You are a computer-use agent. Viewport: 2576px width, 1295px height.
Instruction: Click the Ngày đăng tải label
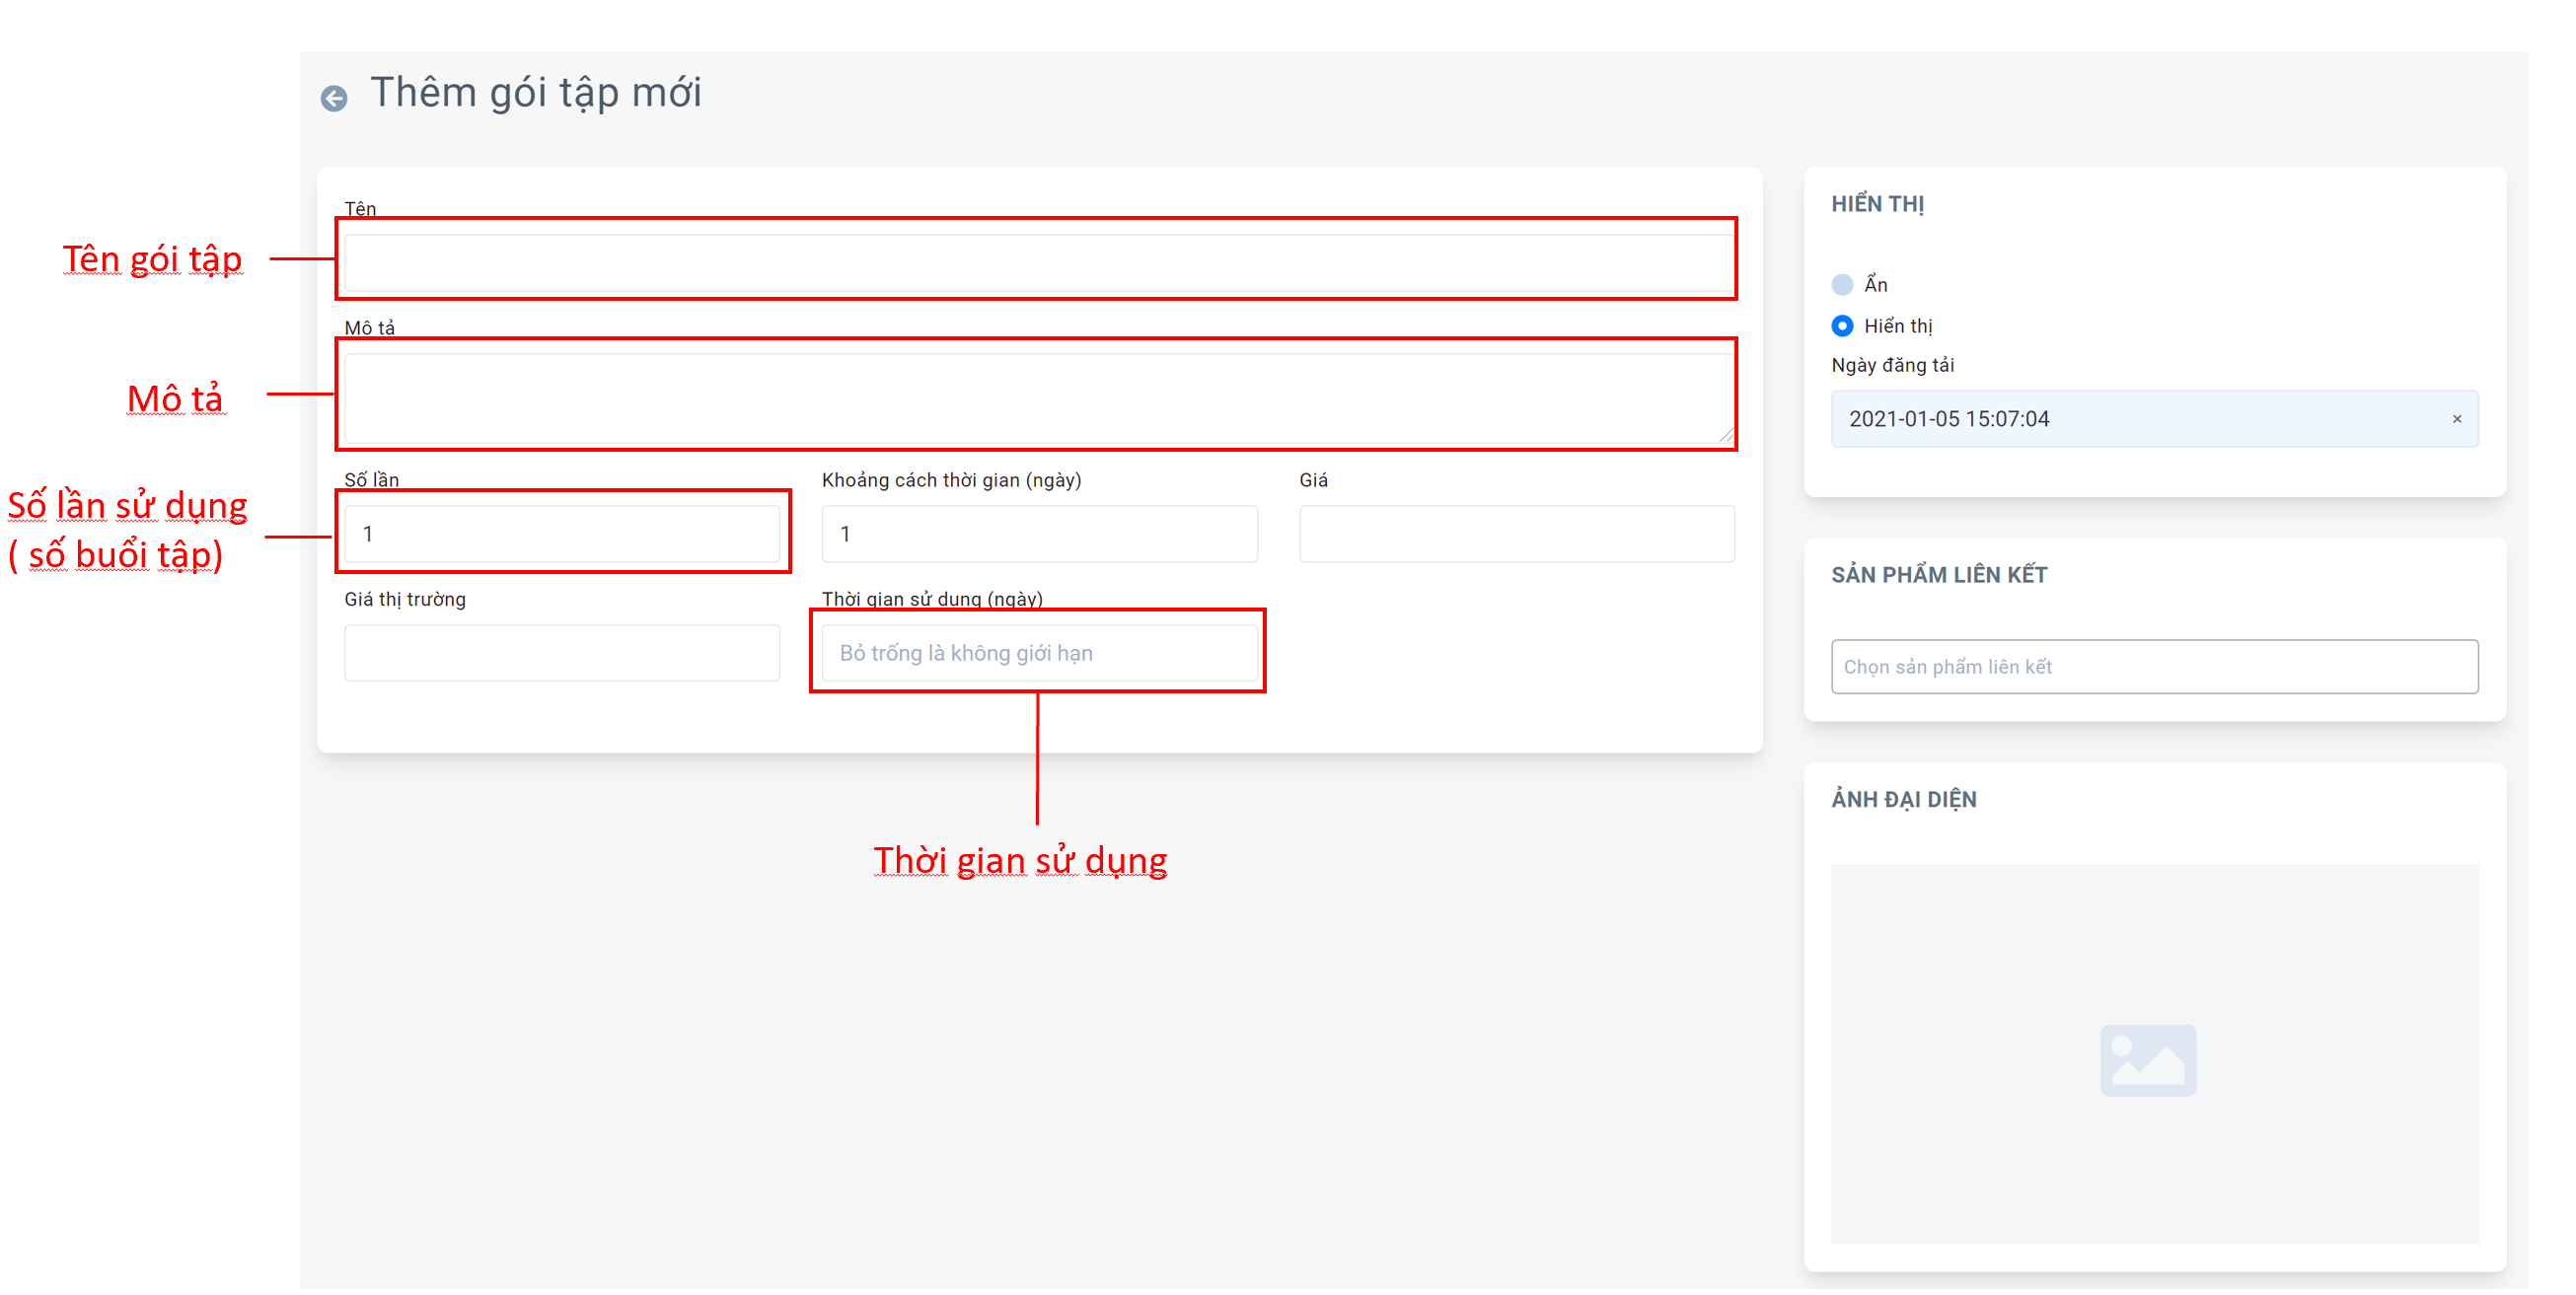click(x=1892, y=365)
